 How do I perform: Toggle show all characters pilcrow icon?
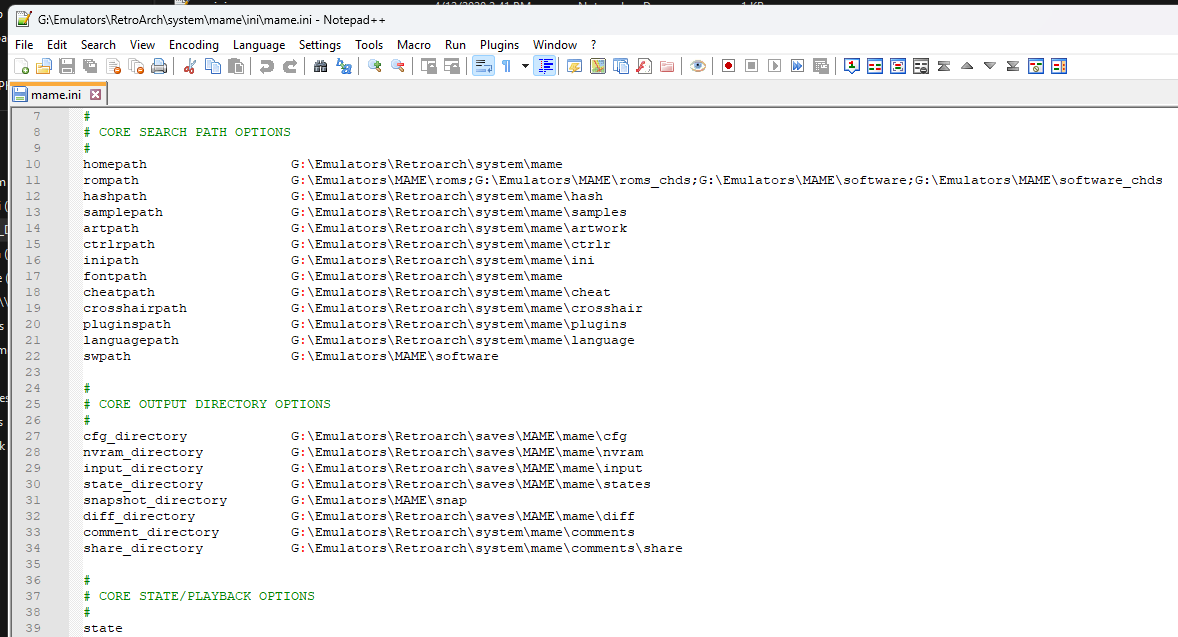tap(506, 67)
